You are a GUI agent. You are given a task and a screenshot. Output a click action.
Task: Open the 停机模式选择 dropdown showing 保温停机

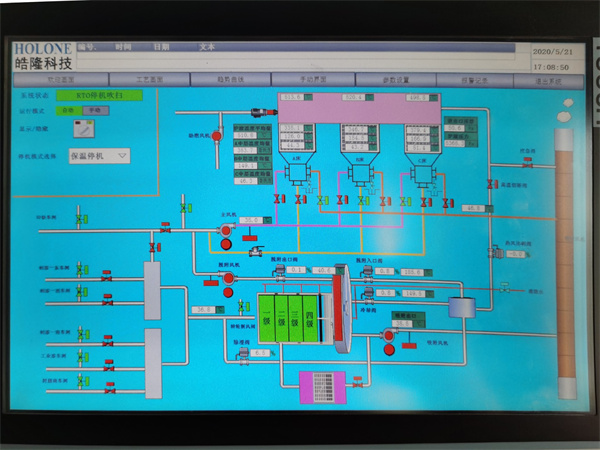(99, 155)
